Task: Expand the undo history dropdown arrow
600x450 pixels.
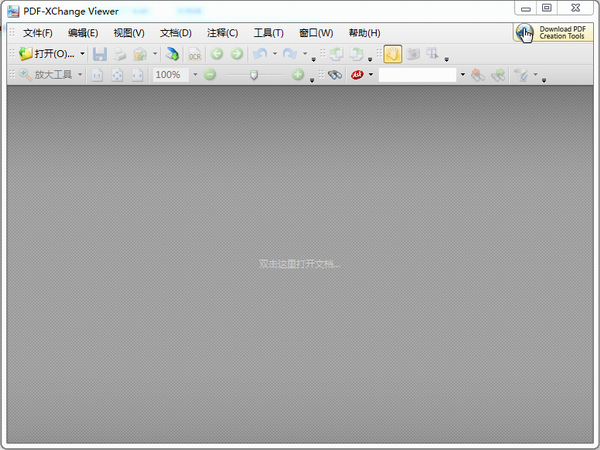Action: (275, 54)
